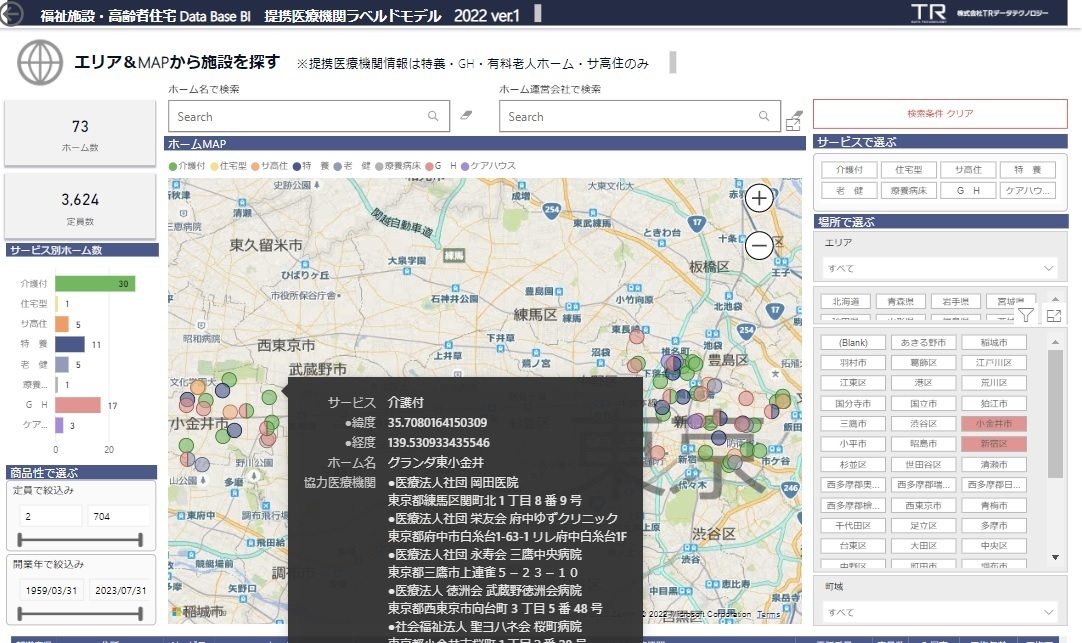Click the Terms link on the map

point(769,614)
